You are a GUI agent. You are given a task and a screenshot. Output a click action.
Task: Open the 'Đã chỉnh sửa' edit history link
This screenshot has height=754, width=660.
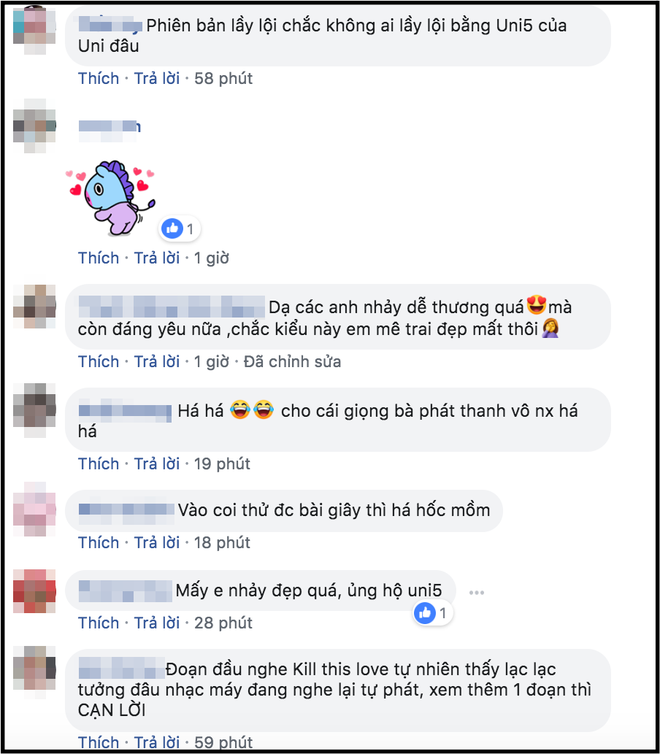point(292,362)
